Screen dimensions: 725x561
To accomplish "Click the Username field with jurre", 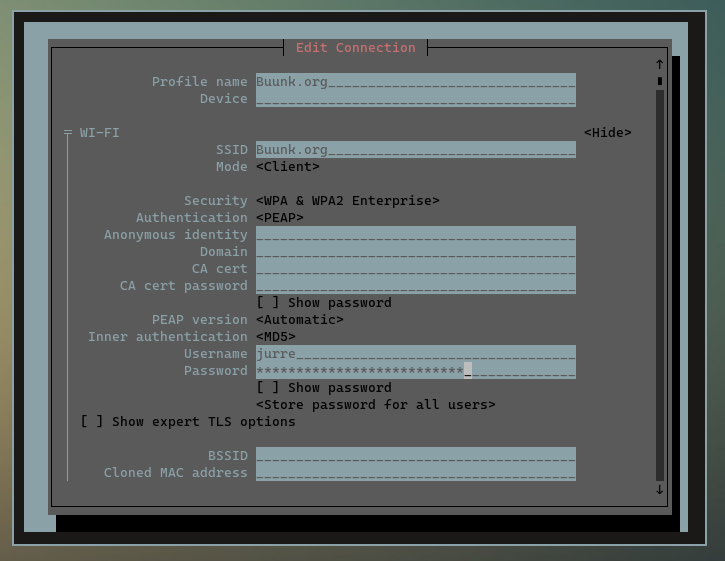I will (x=415, y=354).
